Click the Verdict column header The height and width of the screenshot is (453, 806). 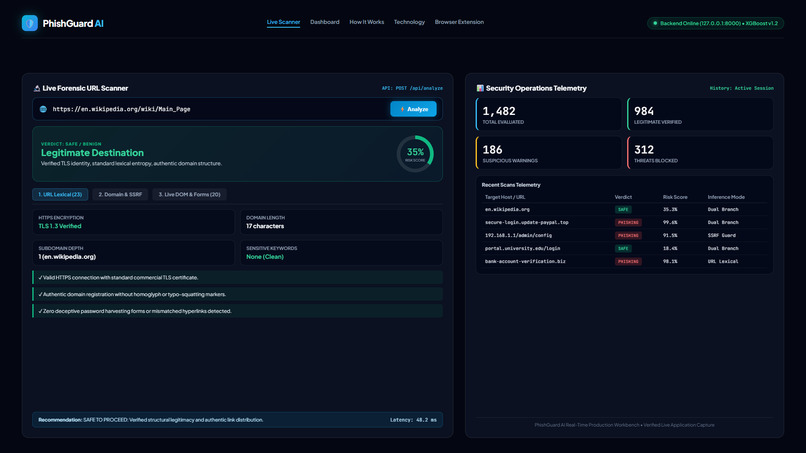point(623,197)
